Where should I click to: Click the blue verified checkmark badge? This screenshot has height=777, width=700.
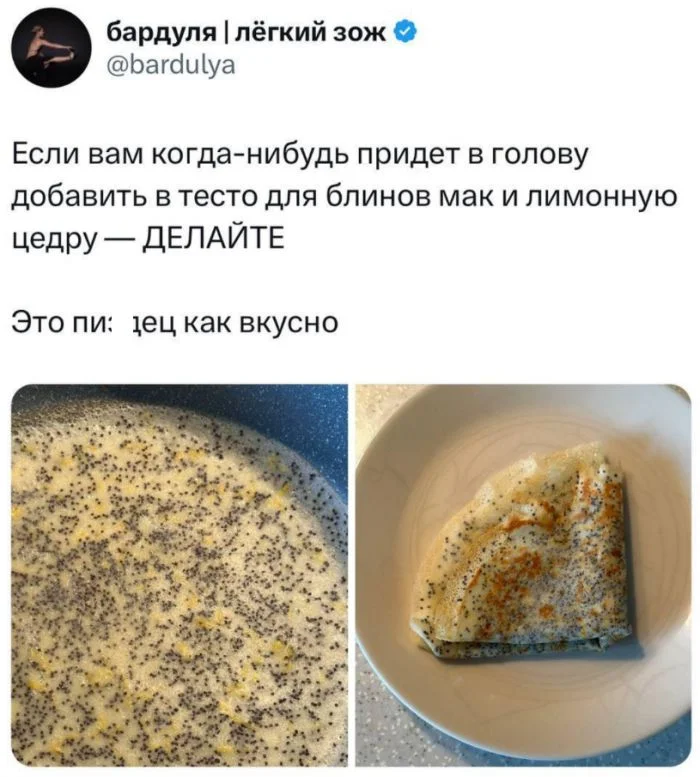click(x=405, y=33)
